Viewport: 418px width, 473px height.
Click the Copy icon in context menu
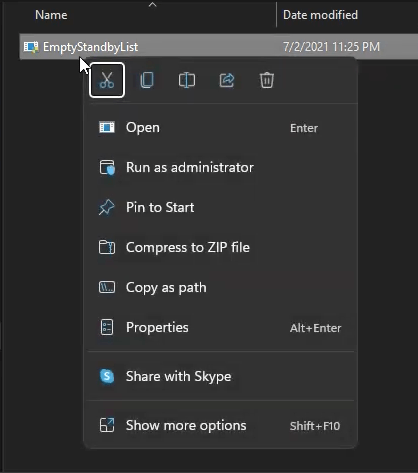[x=147, y=80]
